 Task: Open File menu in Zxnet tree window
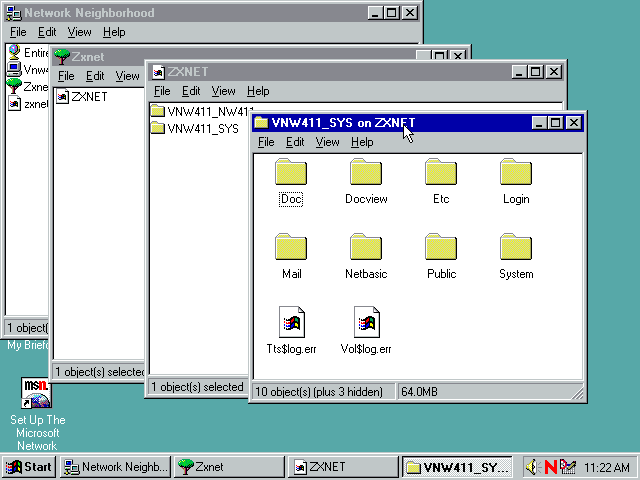[66, 76]
